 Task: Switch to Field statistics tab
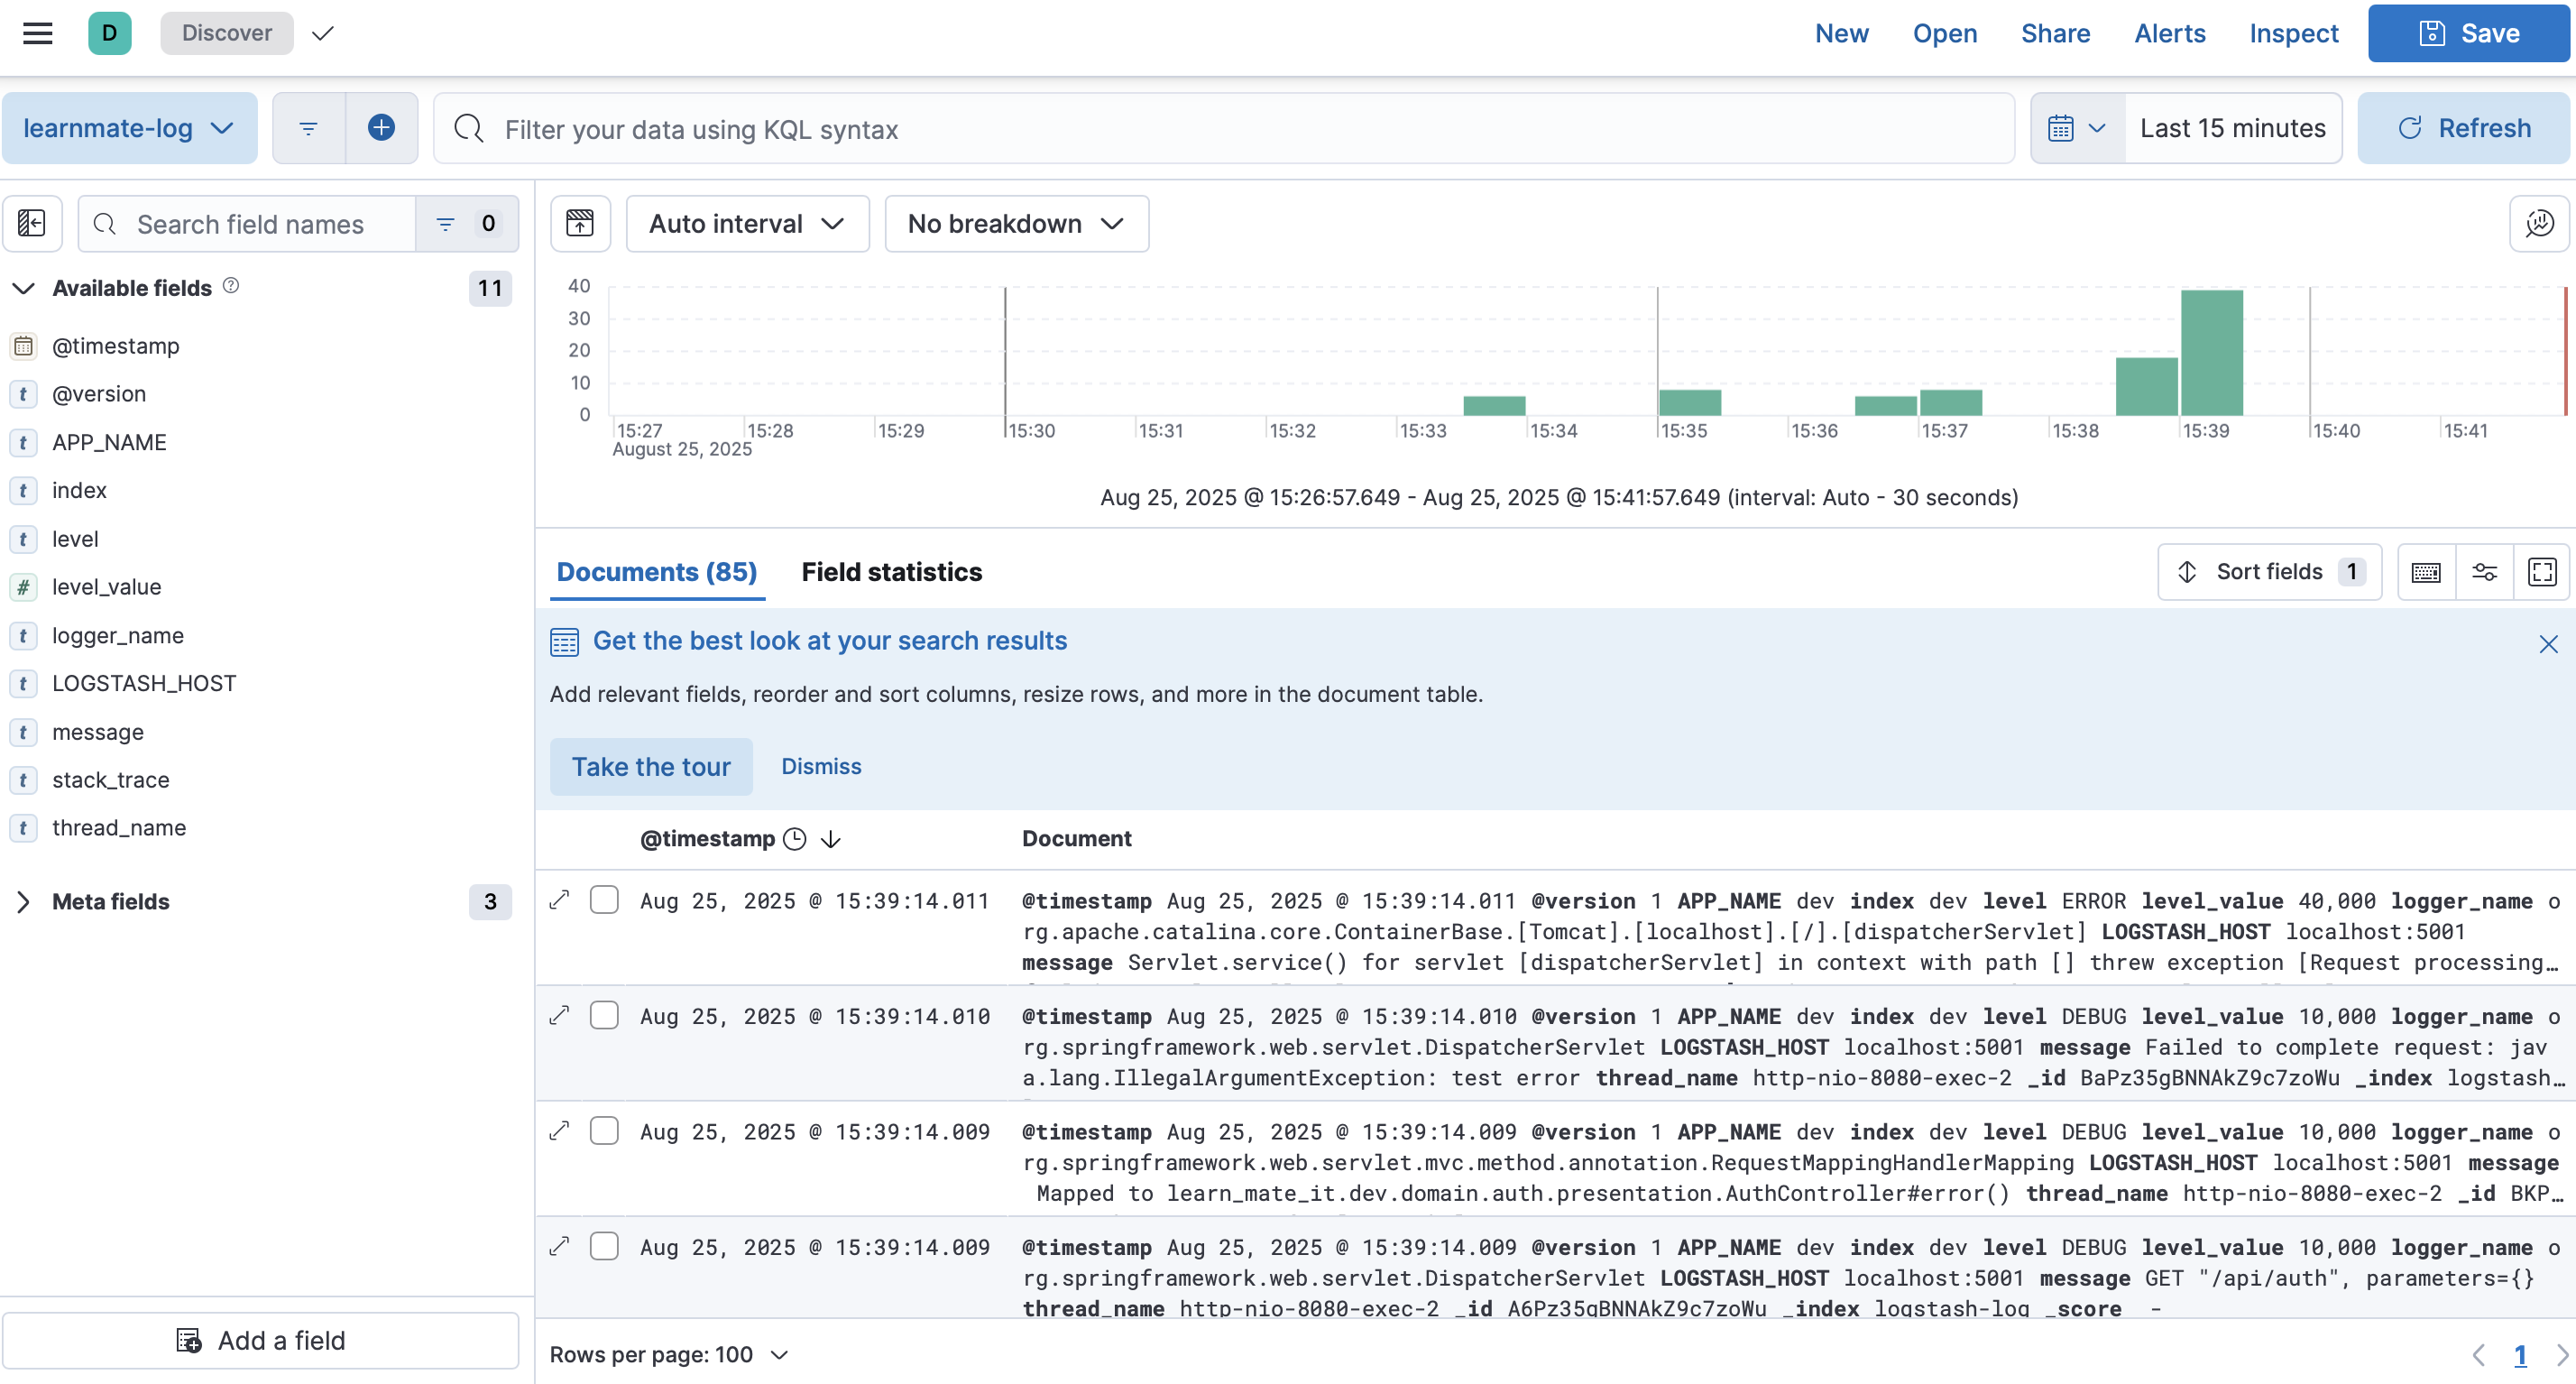[x=891, y=572]
